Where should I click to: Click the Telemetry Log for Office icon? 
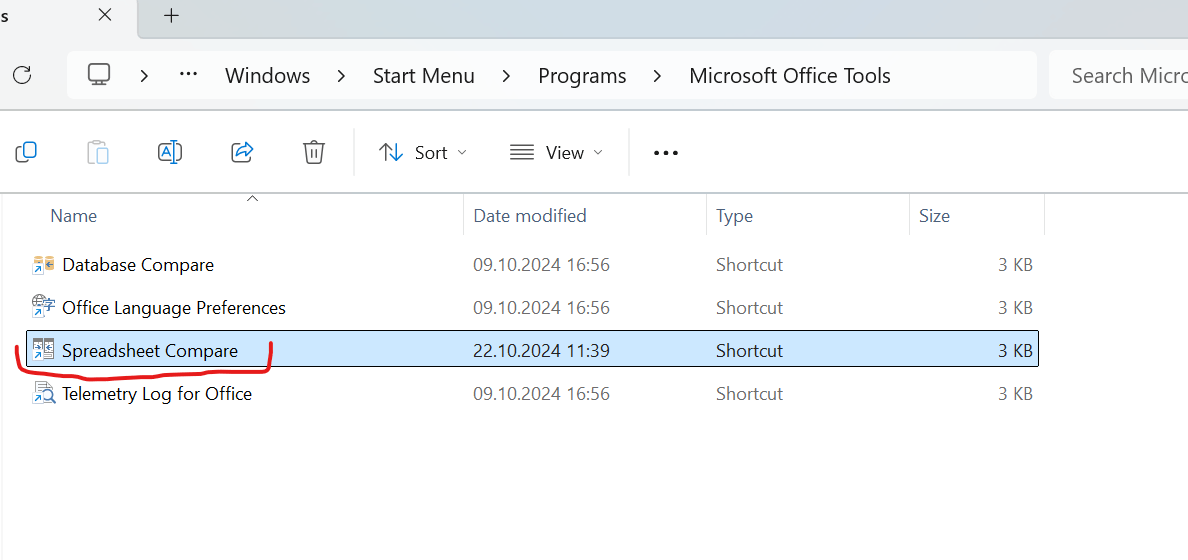pyautogui.click(x=44, y=393)
